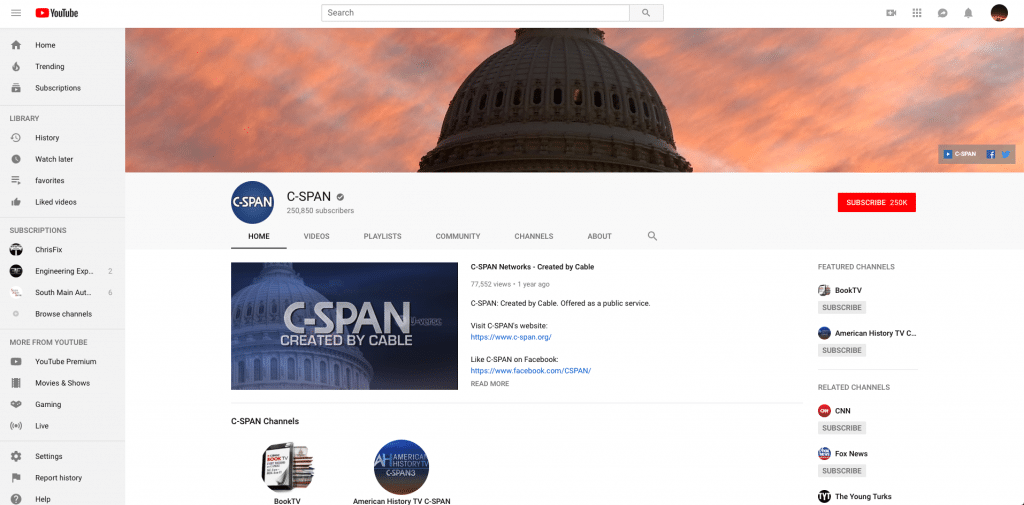The width and height of the screenshot is (1024, 505).
Task: Click the search magnifier button
Action: point(646,12)
